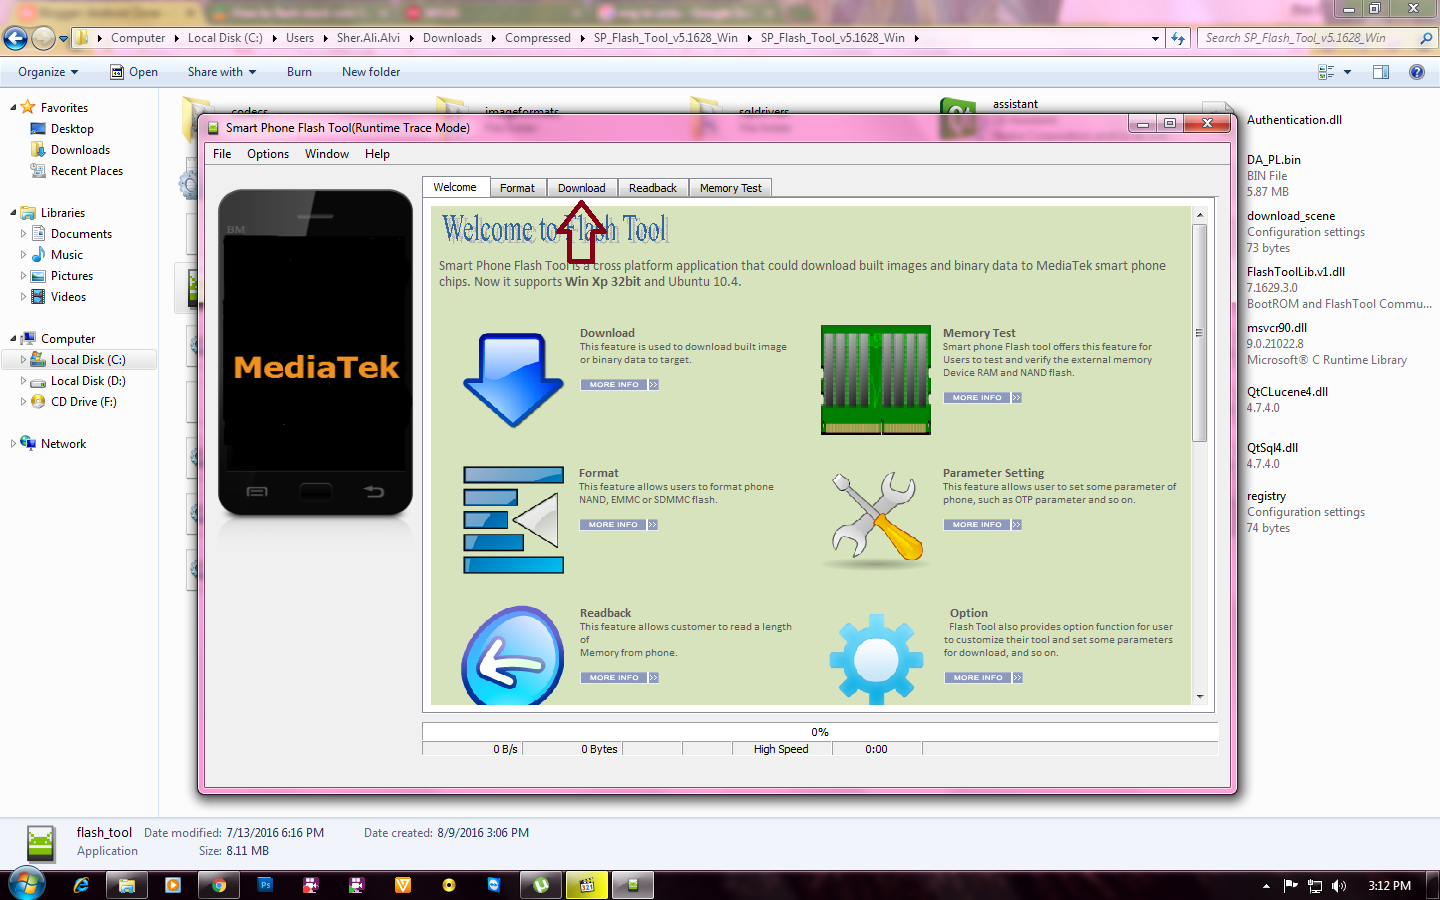Click the Explorer Forward navigation button

point(43,38)
